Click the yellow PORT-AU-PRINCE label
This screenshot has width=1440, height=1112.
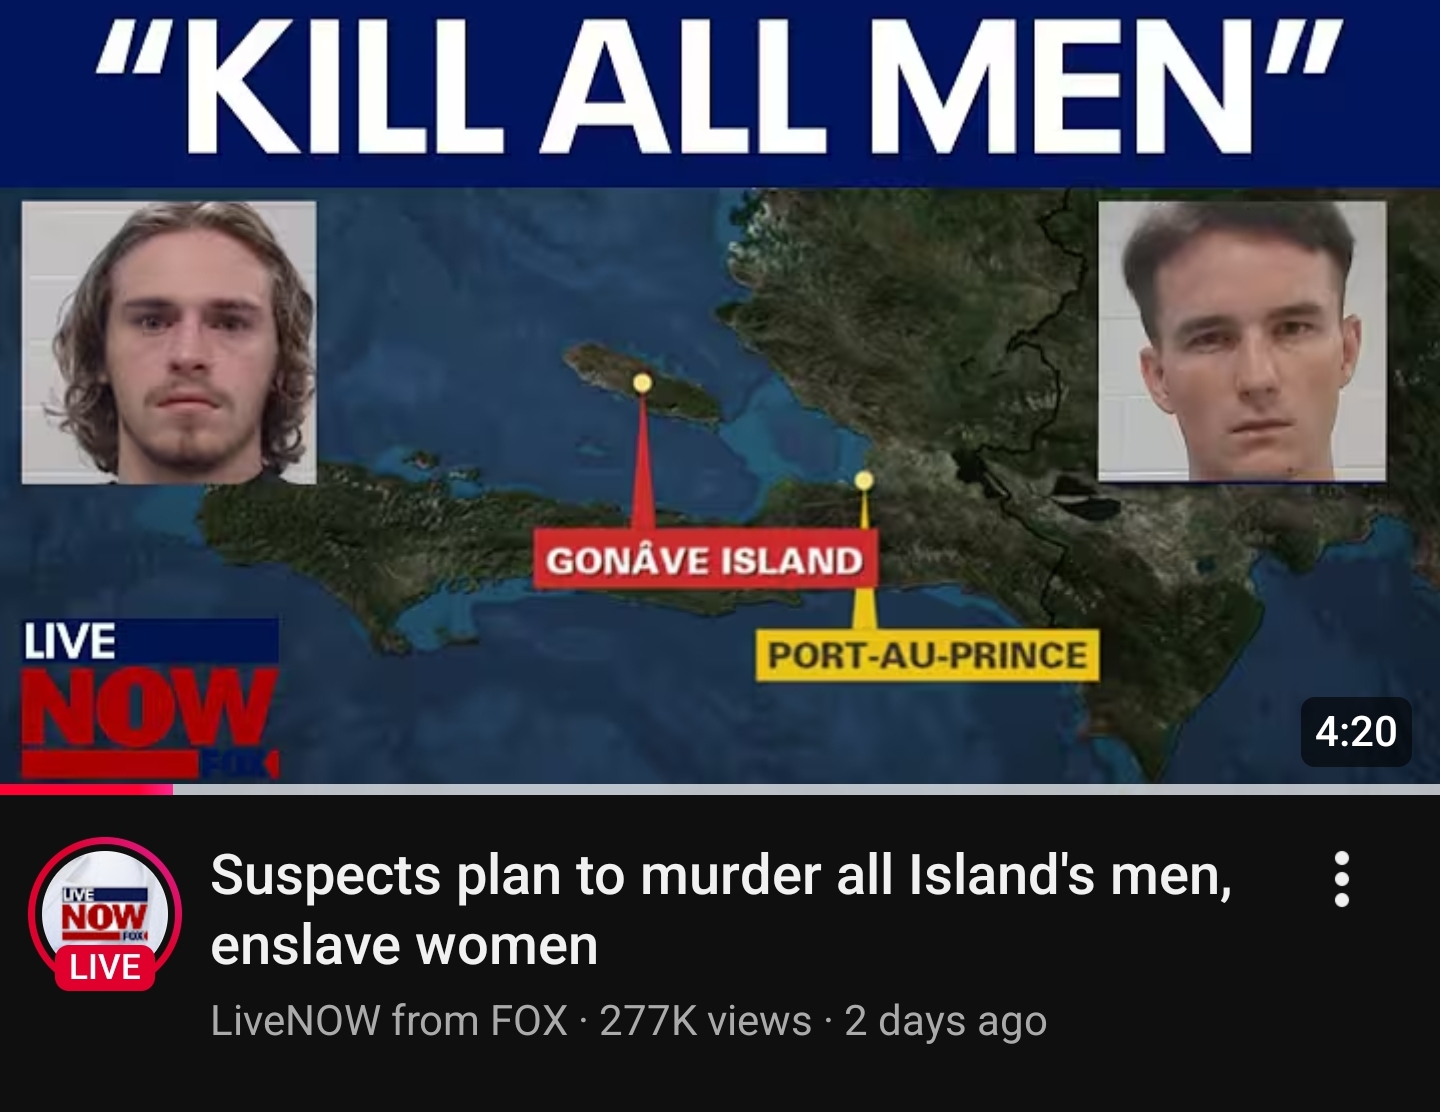927,655
